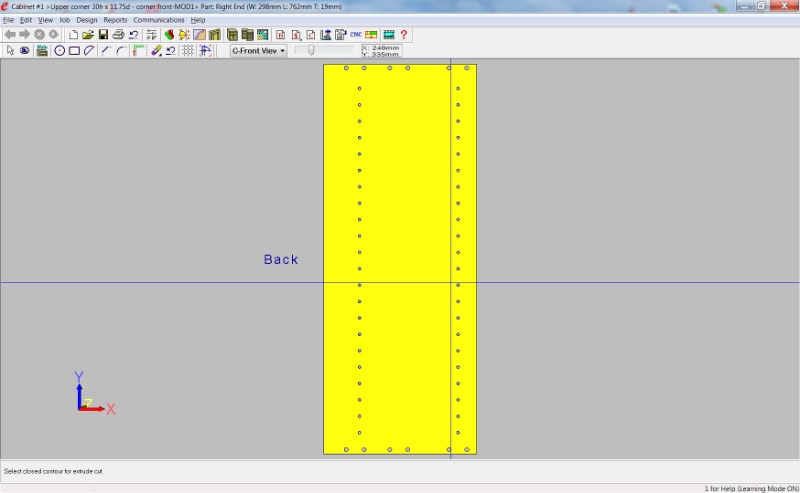Screen dimensions: 800x493
Task: Click the New document icon
Action: point(74,35)
